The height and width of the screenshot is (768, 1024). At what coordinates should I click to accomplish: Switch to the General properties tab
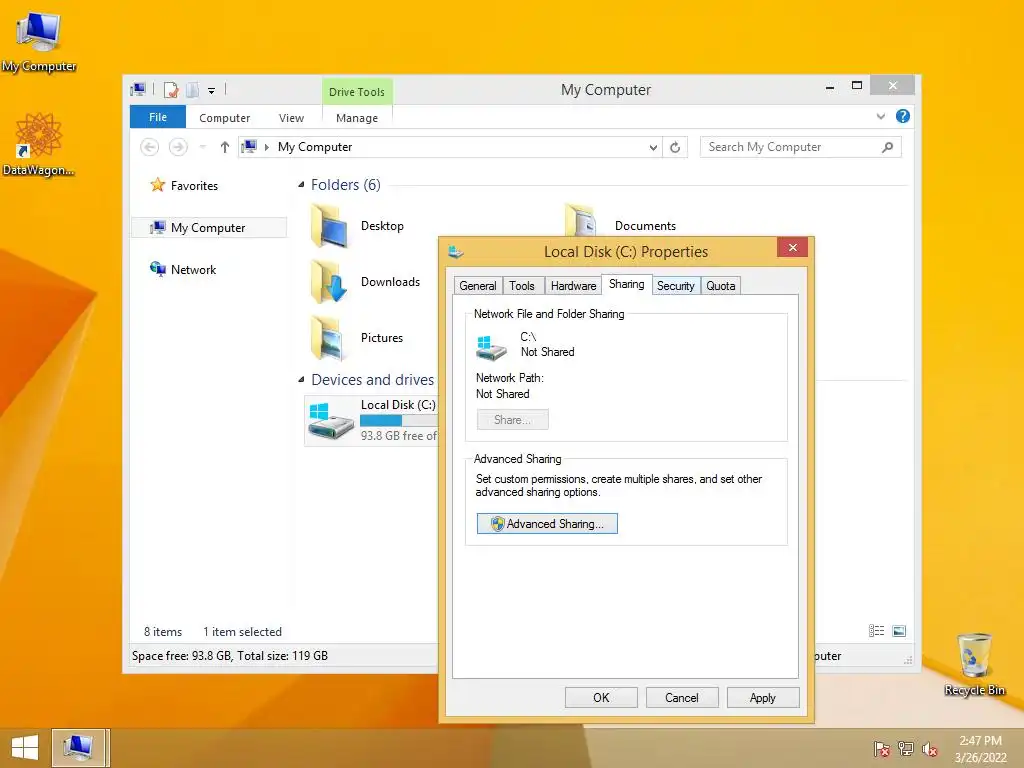477,285
